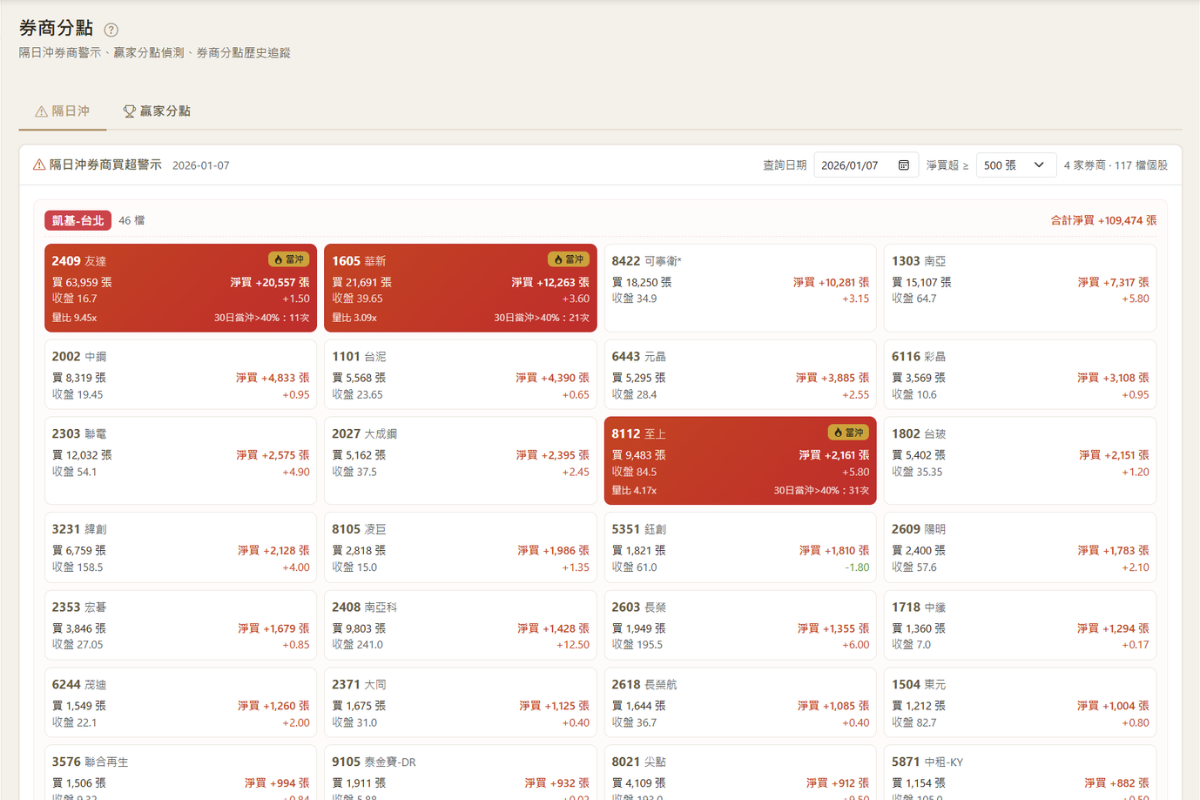Select the 2303 聯電 stock card
Image resolution: width=1200 pixels, height=800 pixels.
[180, 460]
